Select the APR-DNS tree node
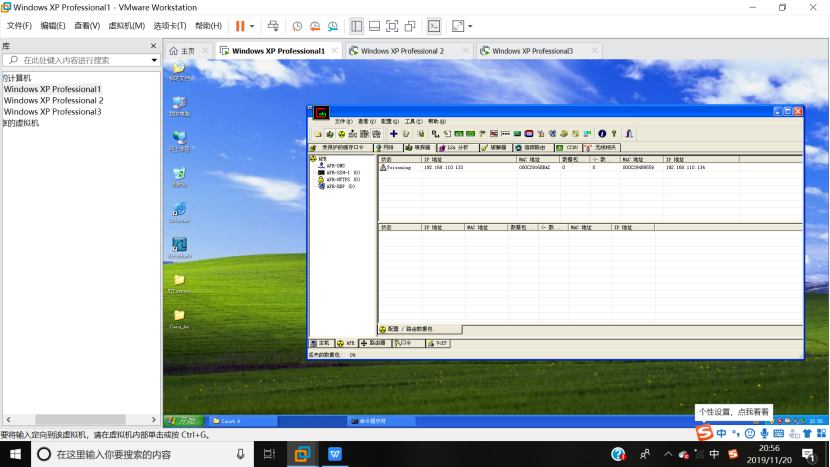This screenshot has width=830, height=467. tap(336, 166)
